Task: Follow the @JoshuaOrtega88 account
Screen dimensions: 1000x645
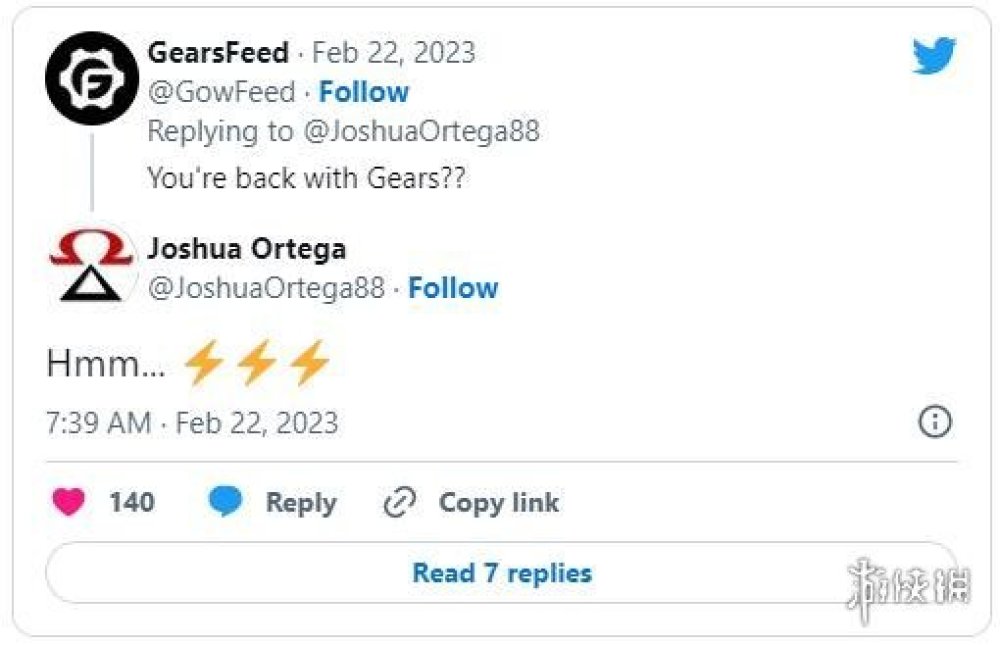Action: 453,288
